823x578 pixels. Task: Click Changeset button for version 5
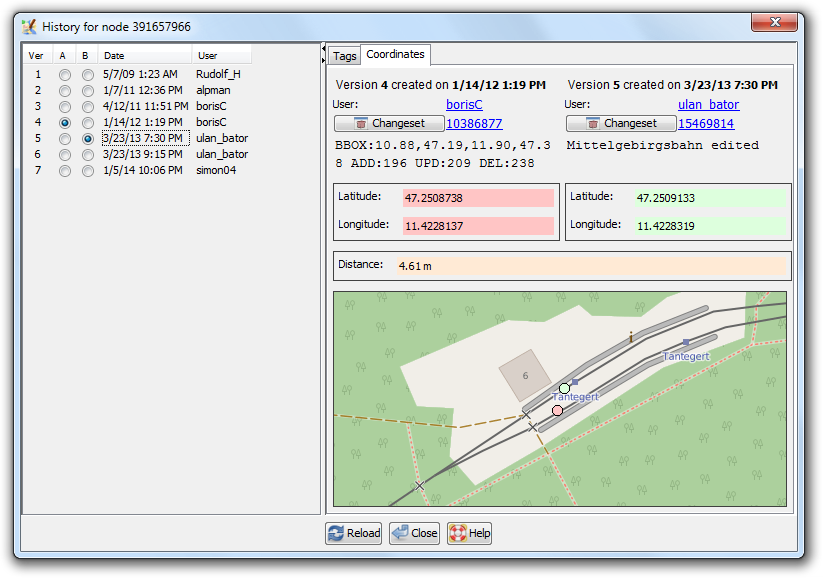click(x=621, y=123)
